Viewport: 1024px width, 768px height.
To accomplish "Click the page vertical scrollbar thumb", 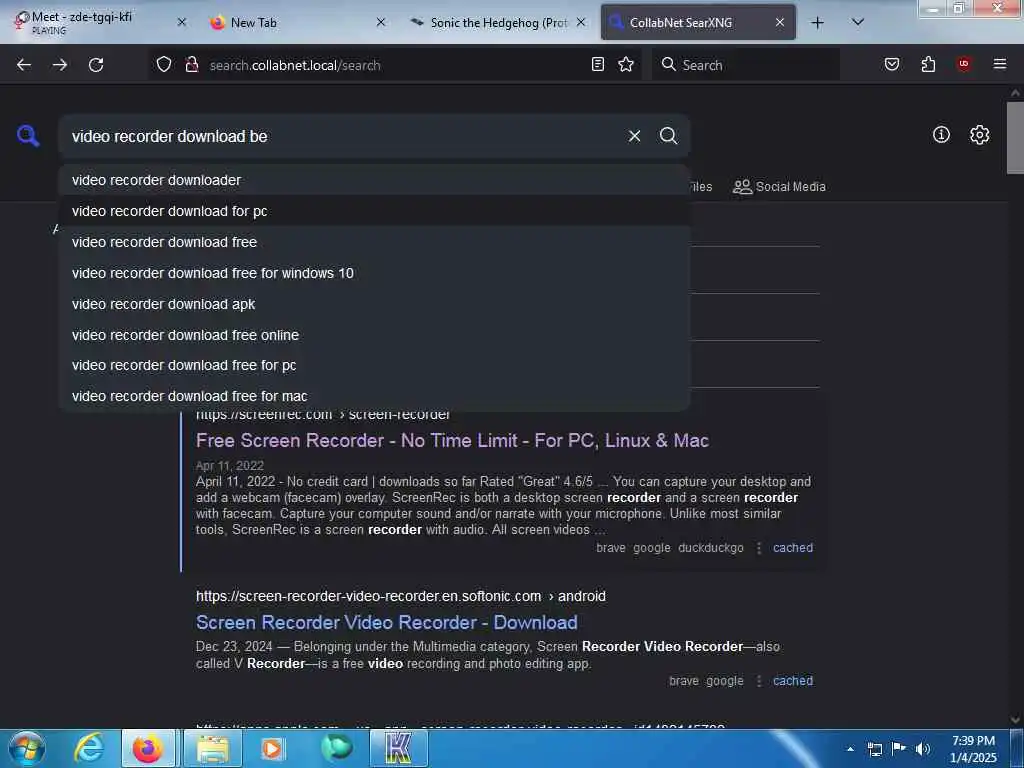I will click(1015, 138).
